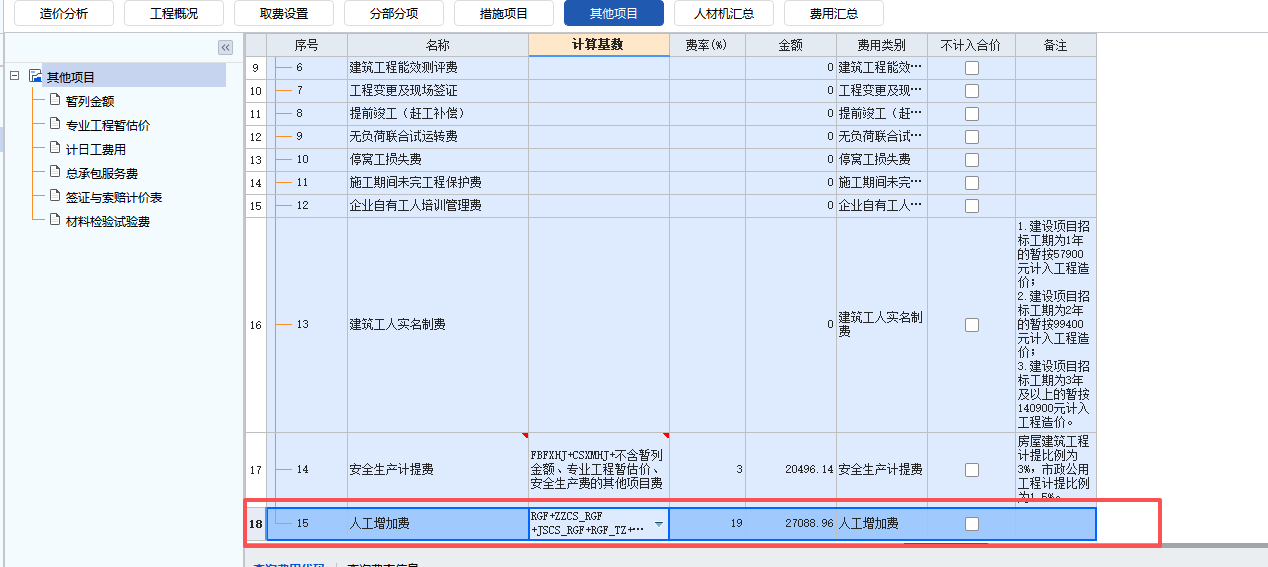Click the 备注 column header
Viewport: 1268px width, 567px height.
click(1055, 45)
